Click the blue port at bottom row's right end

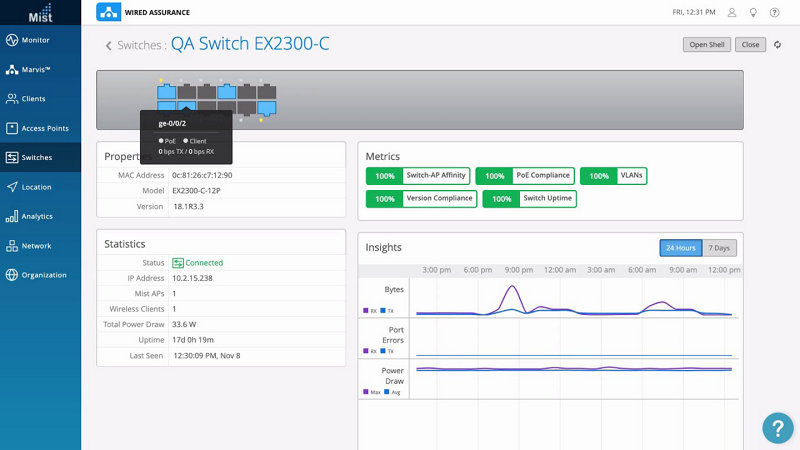click(267, 108)
